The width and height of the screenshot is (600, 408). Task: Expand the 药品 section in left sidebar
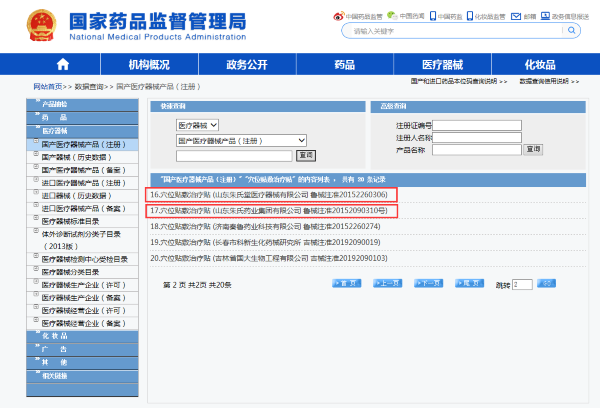click(x=55, y=117)
